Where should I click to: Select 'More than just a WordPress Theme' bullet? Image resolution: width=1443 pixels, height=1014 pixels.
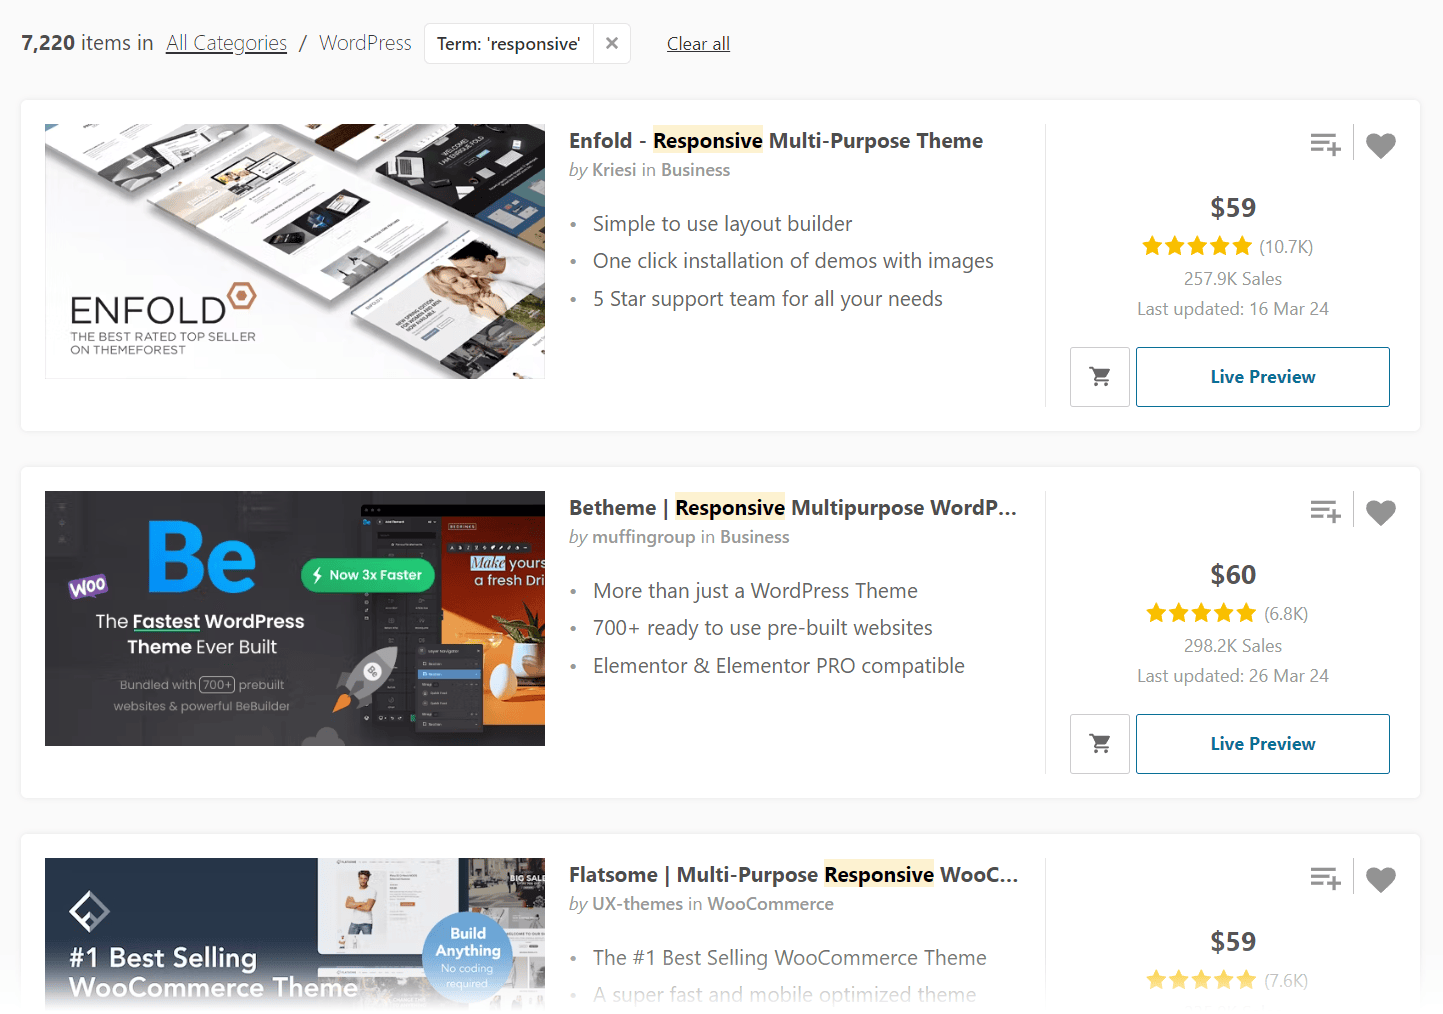coord(755,591)
